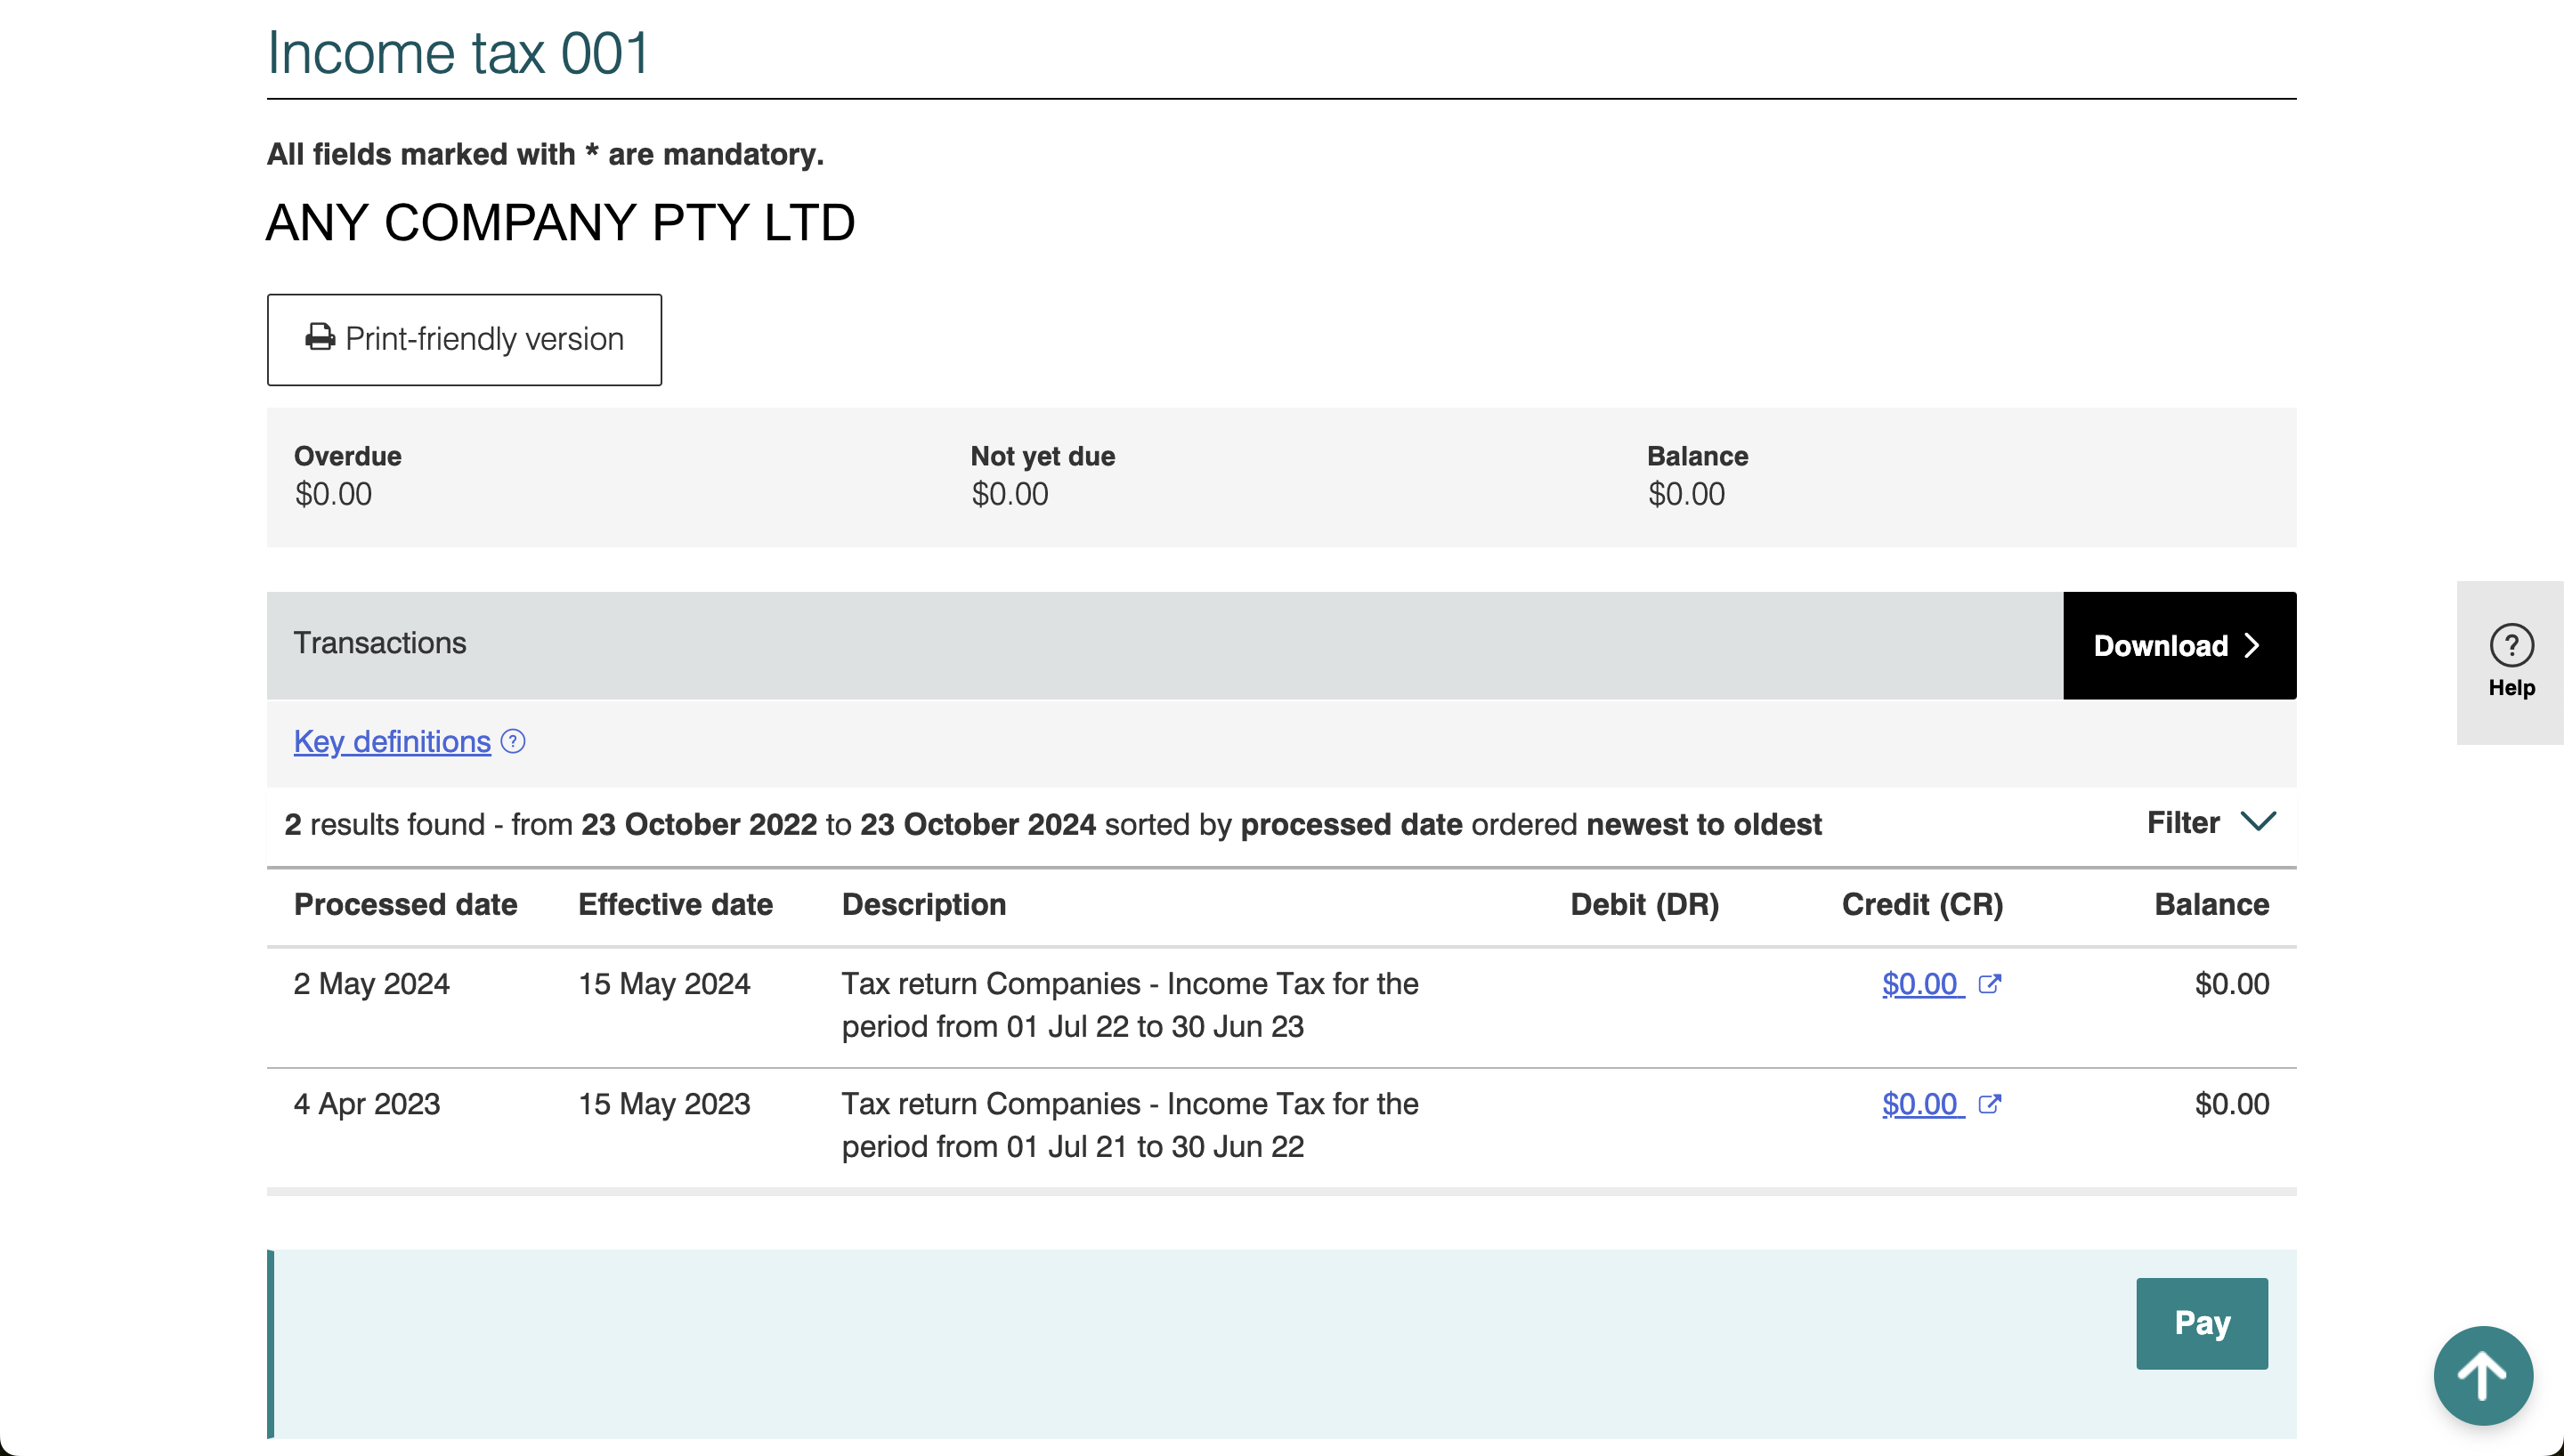Expand the Filter chevron arrow
The height and width of the screenshot is (1456, 2564).
click(2258, 822)
